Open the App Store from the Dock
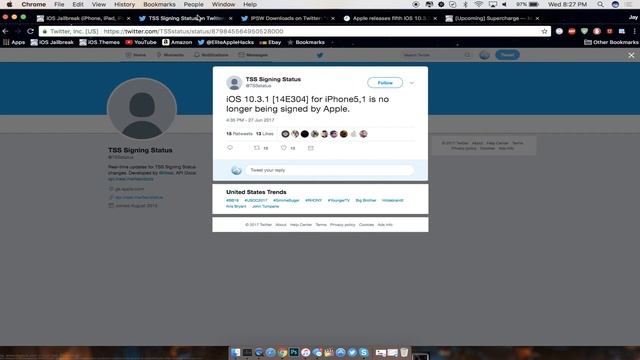Screen dimensions: 640x360 coord(340,352)
